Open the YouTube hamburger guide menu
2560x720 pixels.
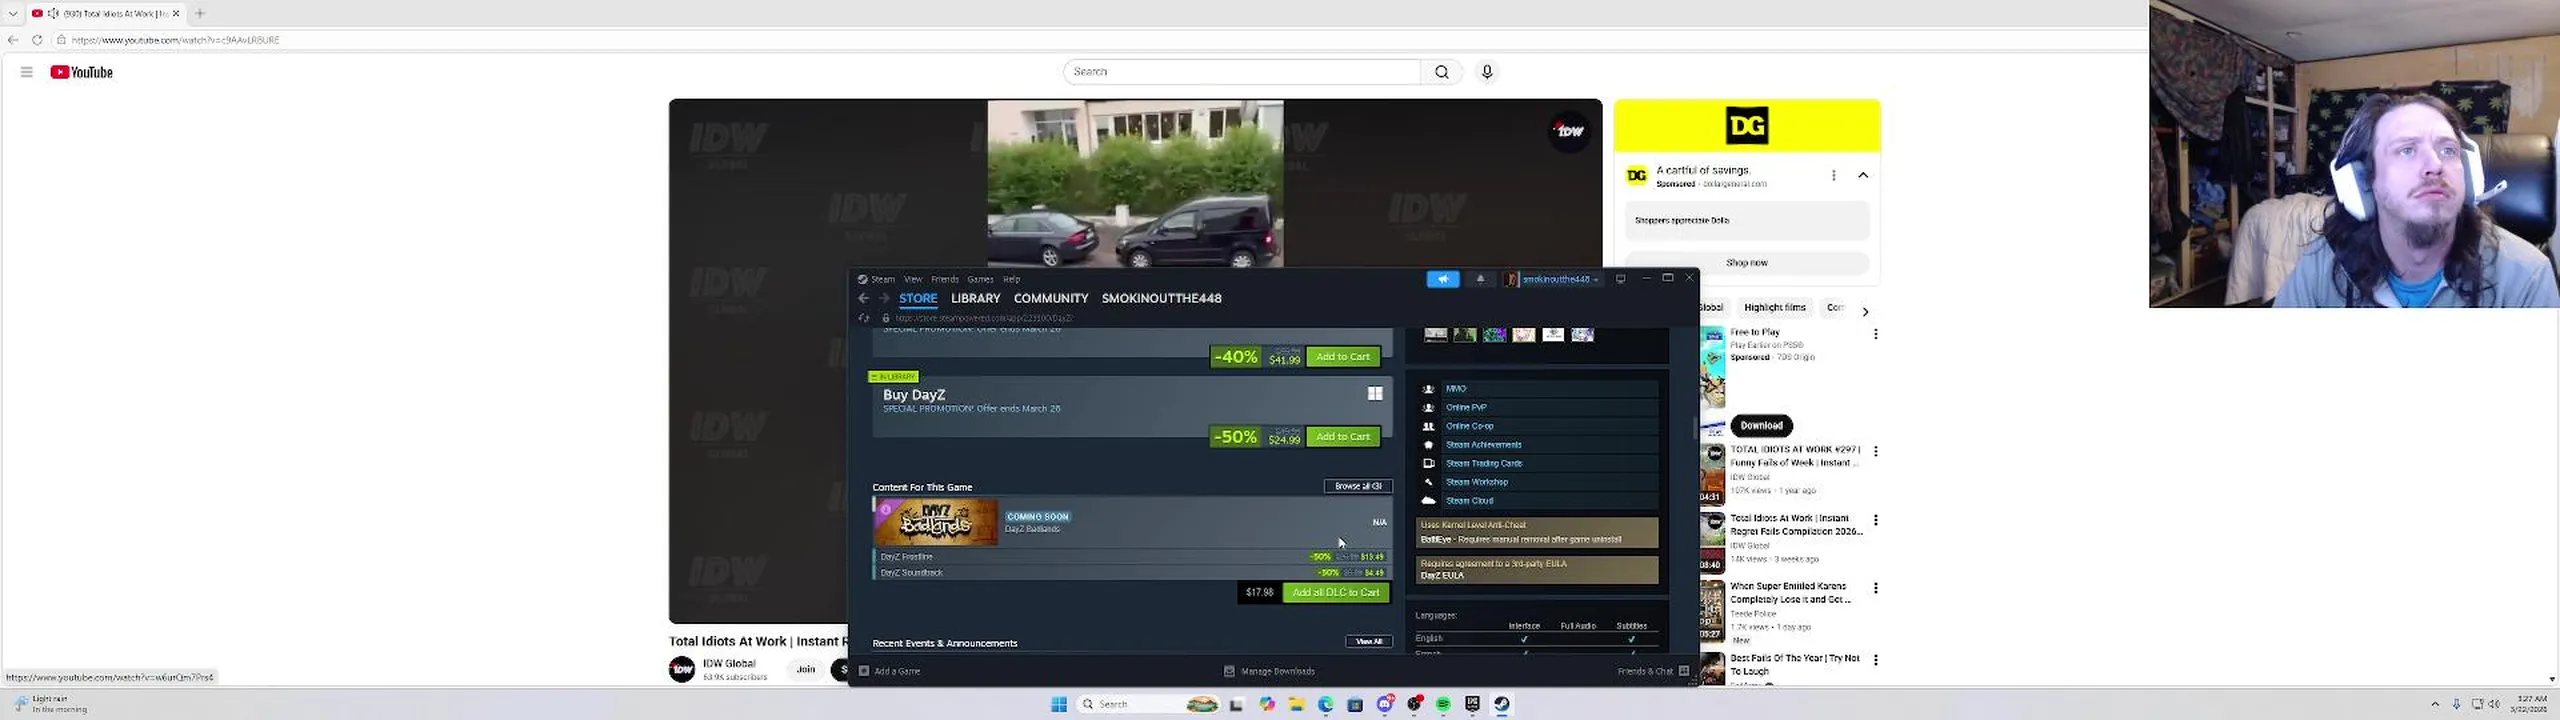pos(27,72)
